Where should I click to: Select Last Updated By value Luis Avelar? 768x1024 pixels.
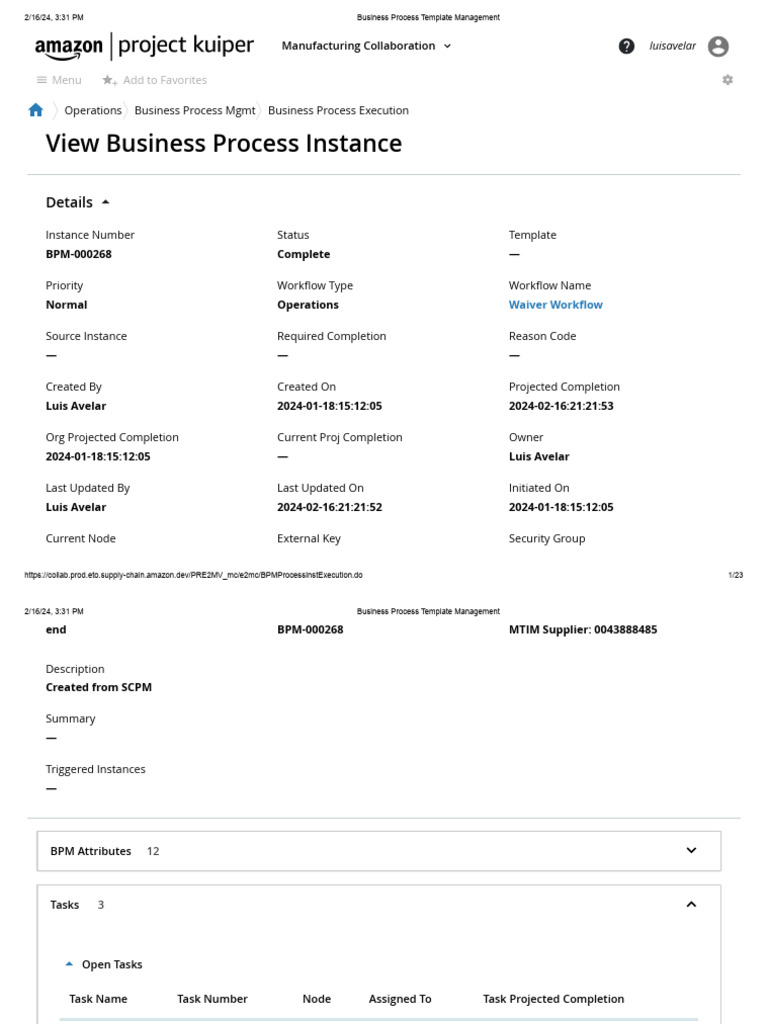coord(76,507)
